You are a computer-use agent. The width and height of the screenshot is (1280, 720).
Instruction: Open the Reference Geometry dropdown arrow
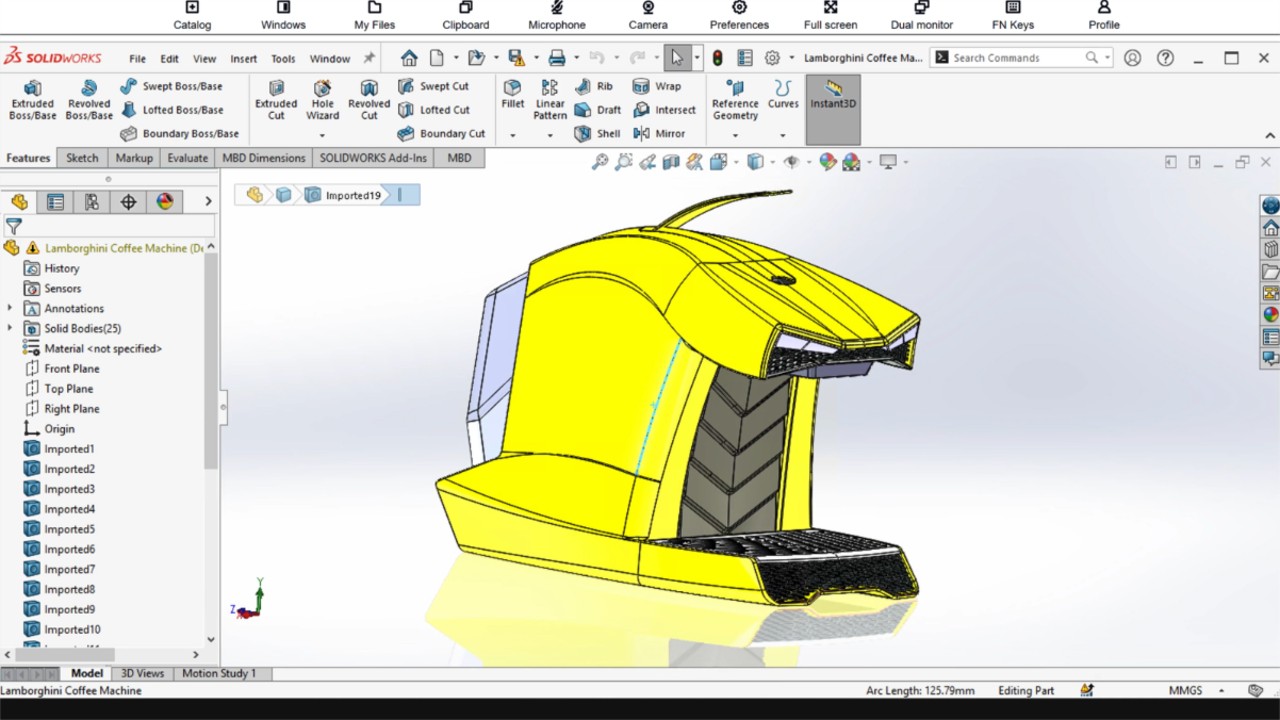point(735,135)
